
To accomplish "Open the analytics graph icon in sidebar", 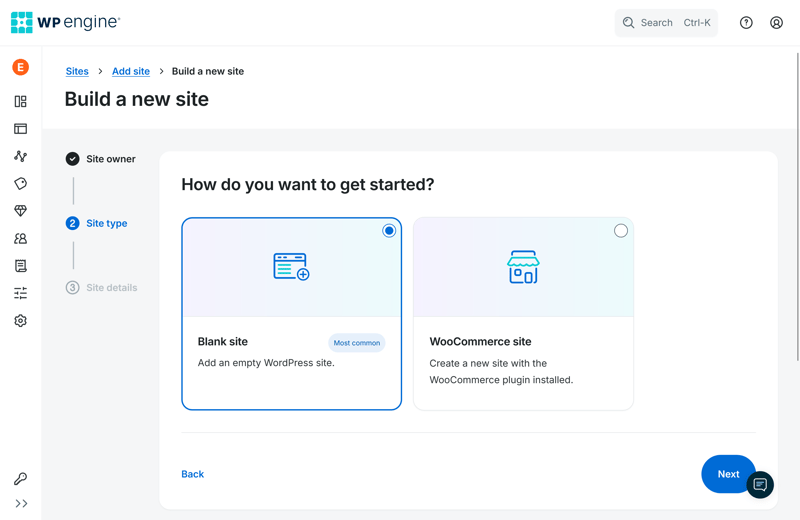I will click(x=20, y=156).
